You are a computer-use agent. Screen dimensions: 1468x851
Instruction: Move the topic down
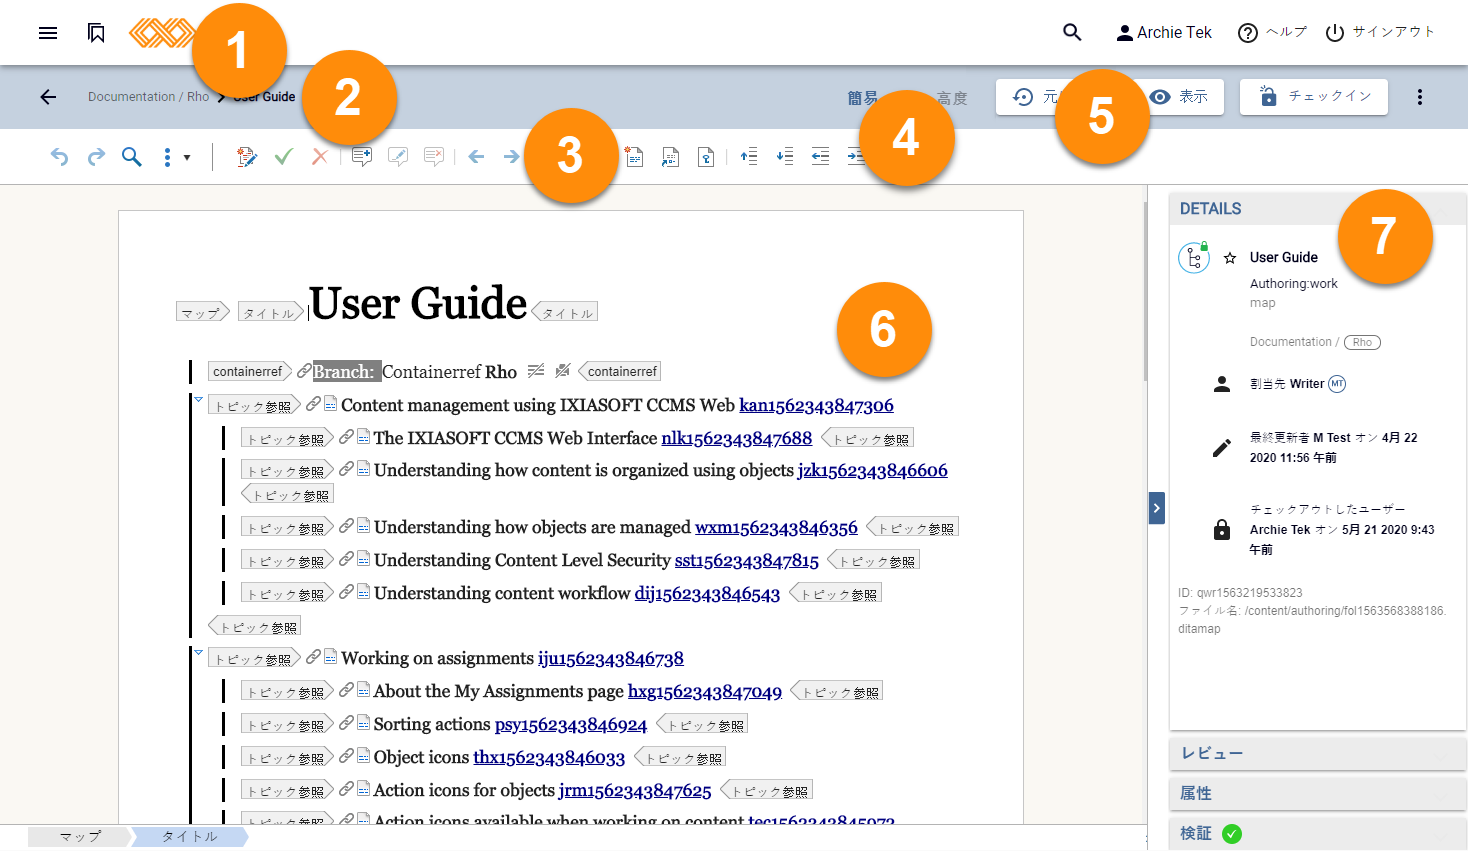point(784,157)
